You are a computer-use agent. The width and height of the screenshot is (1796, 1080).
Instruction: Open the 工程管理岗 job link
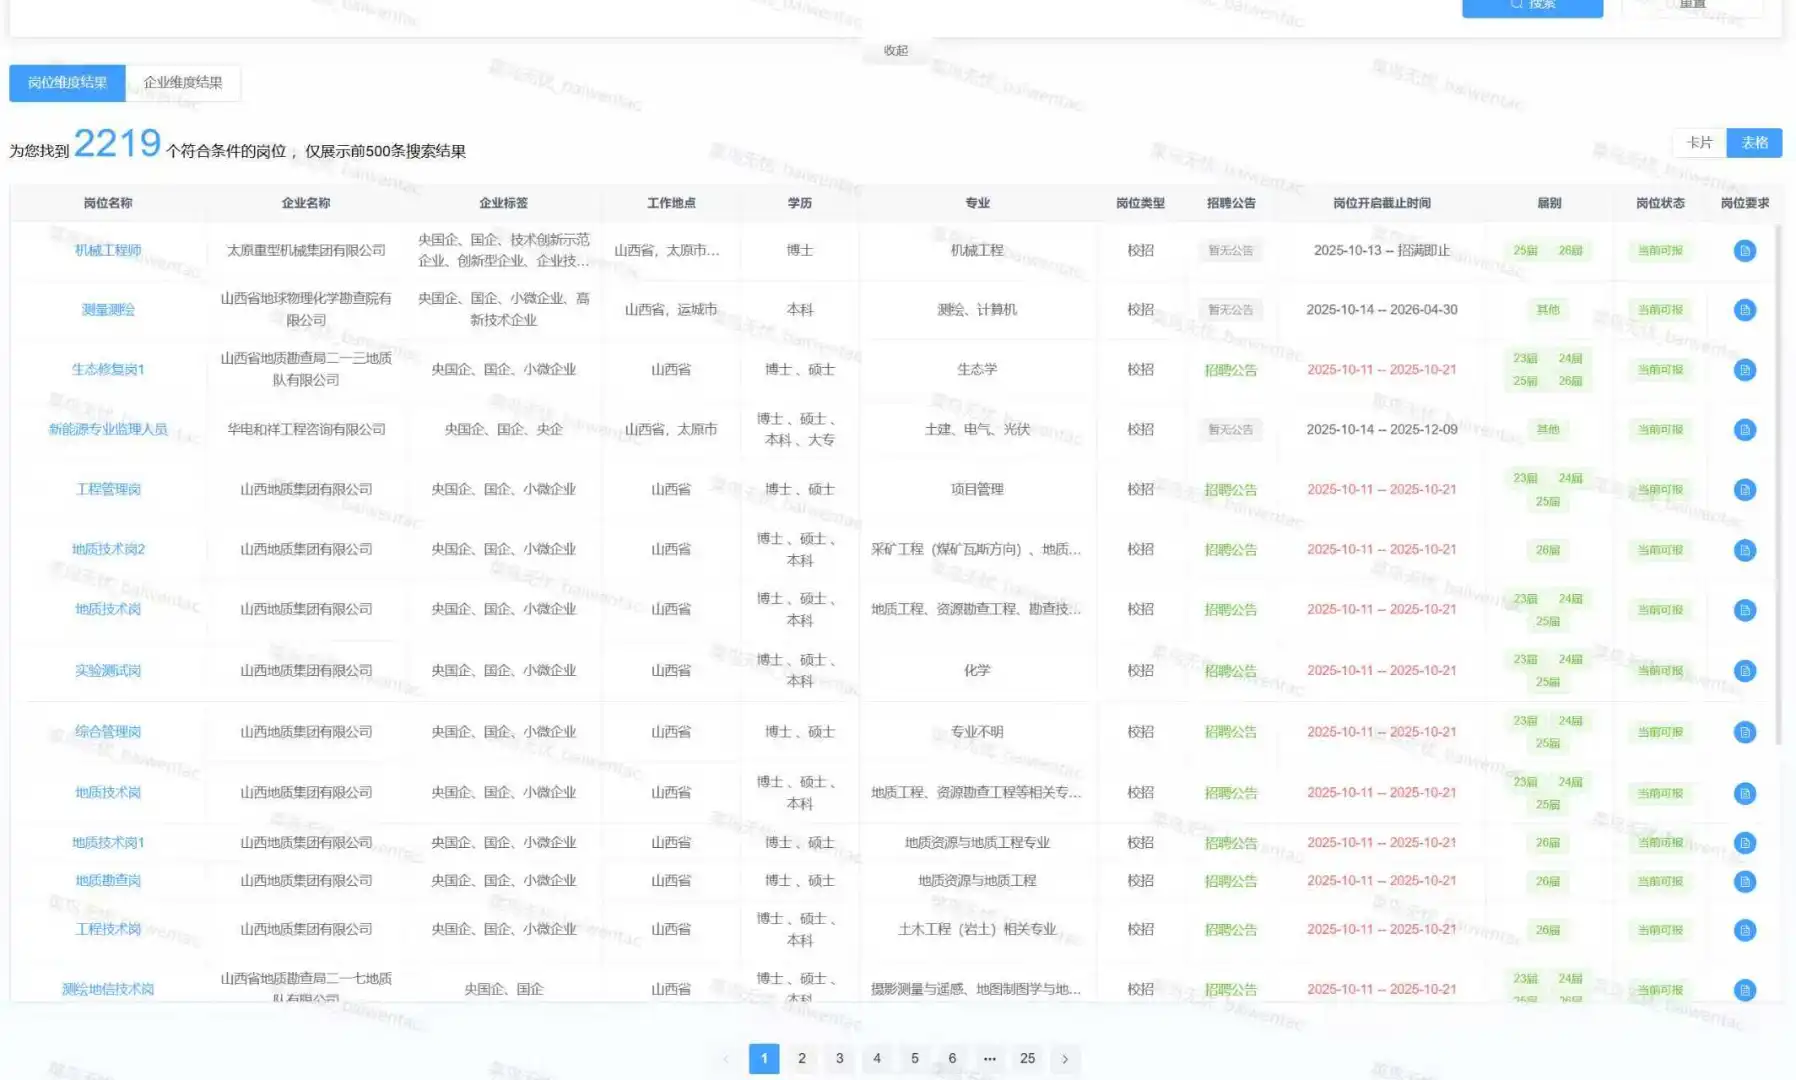point(108,490)
